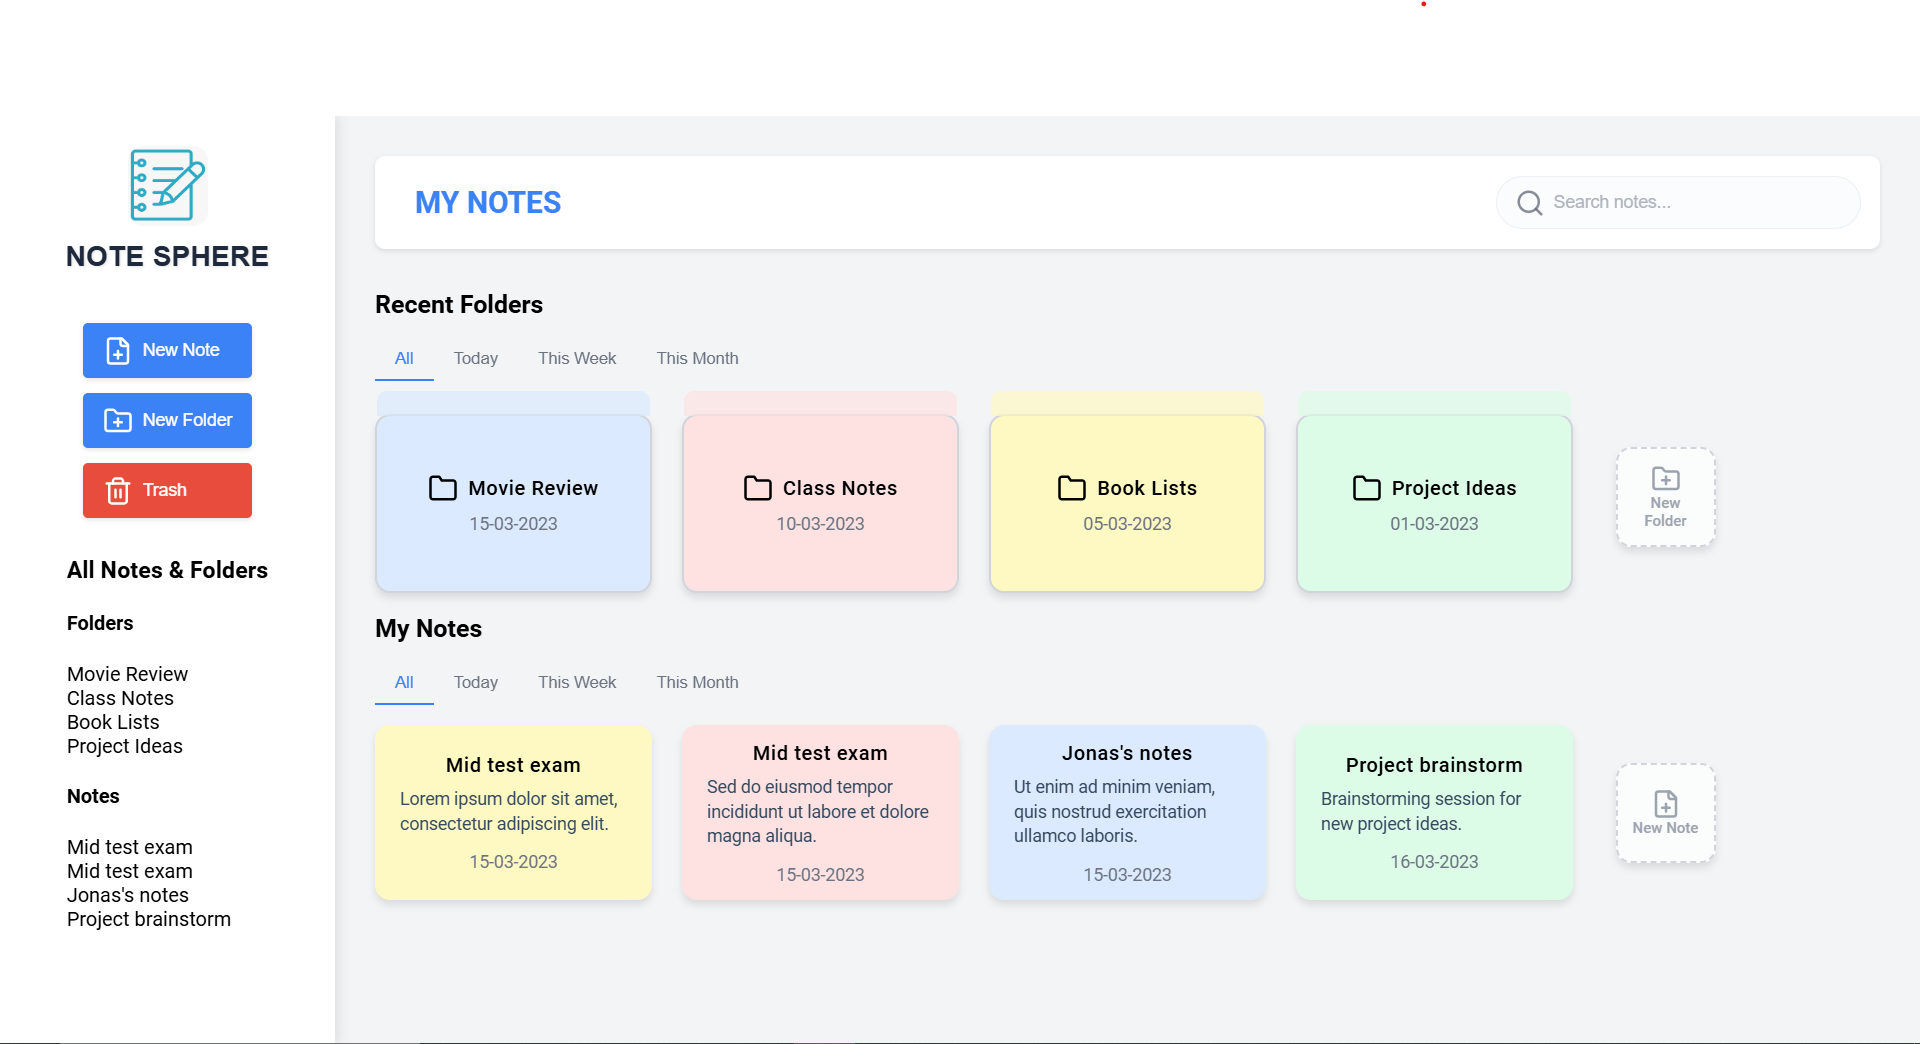Open the yellow Mid test exam note card
This screenshot has height=1044, width=1920.
click(x=513, y=812)
